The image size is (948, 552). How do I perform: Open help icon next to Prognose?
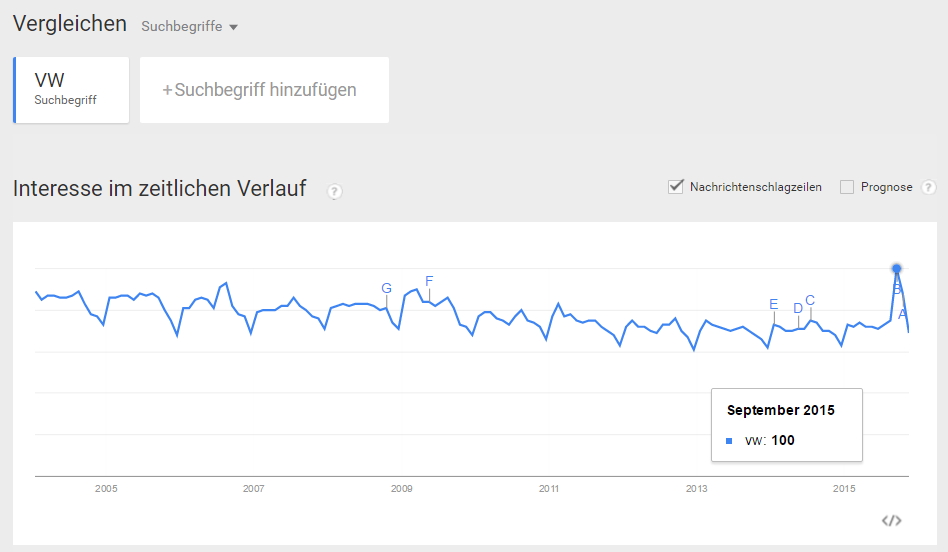click(x=928, y=187)
